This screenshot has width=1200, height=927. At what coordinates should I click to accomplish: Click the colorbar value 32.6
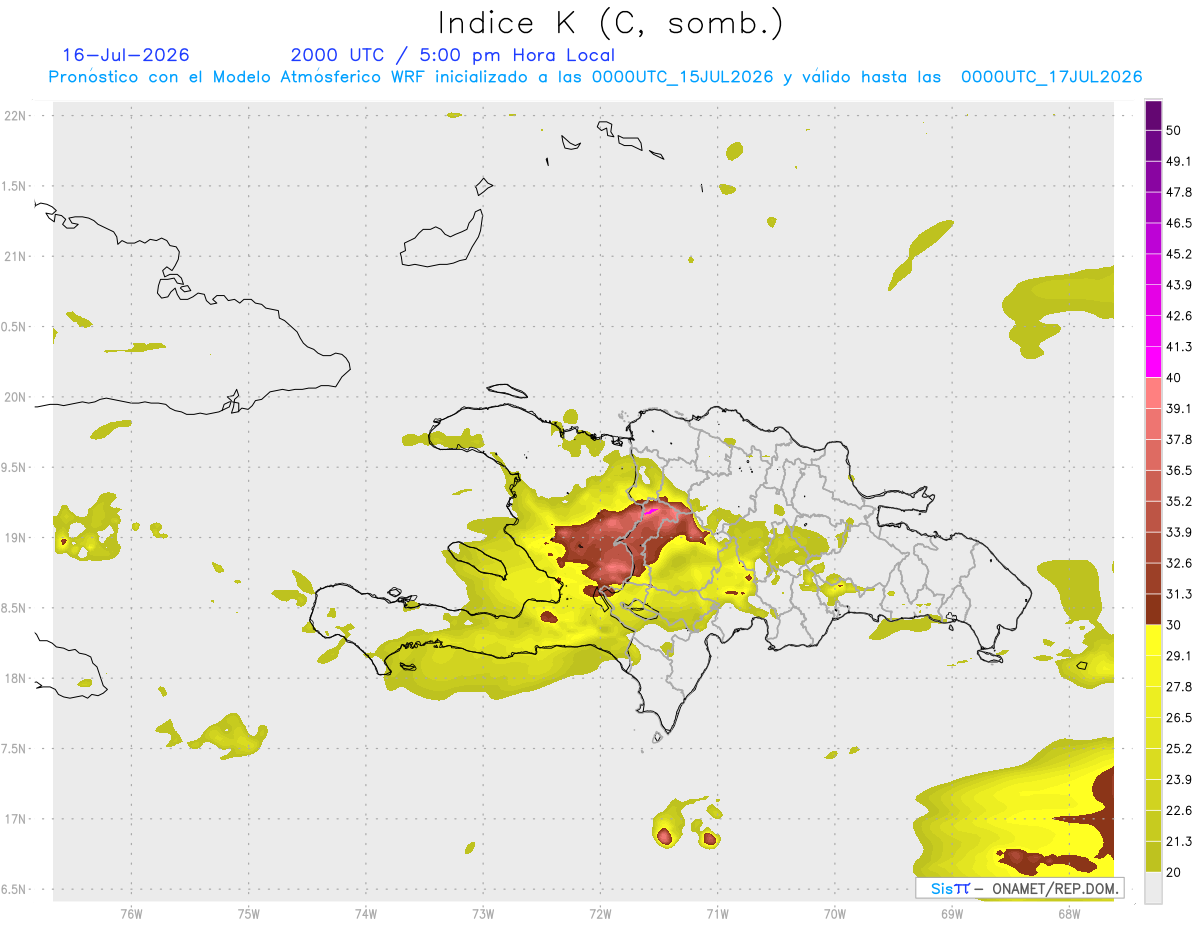pos(1179,563)
